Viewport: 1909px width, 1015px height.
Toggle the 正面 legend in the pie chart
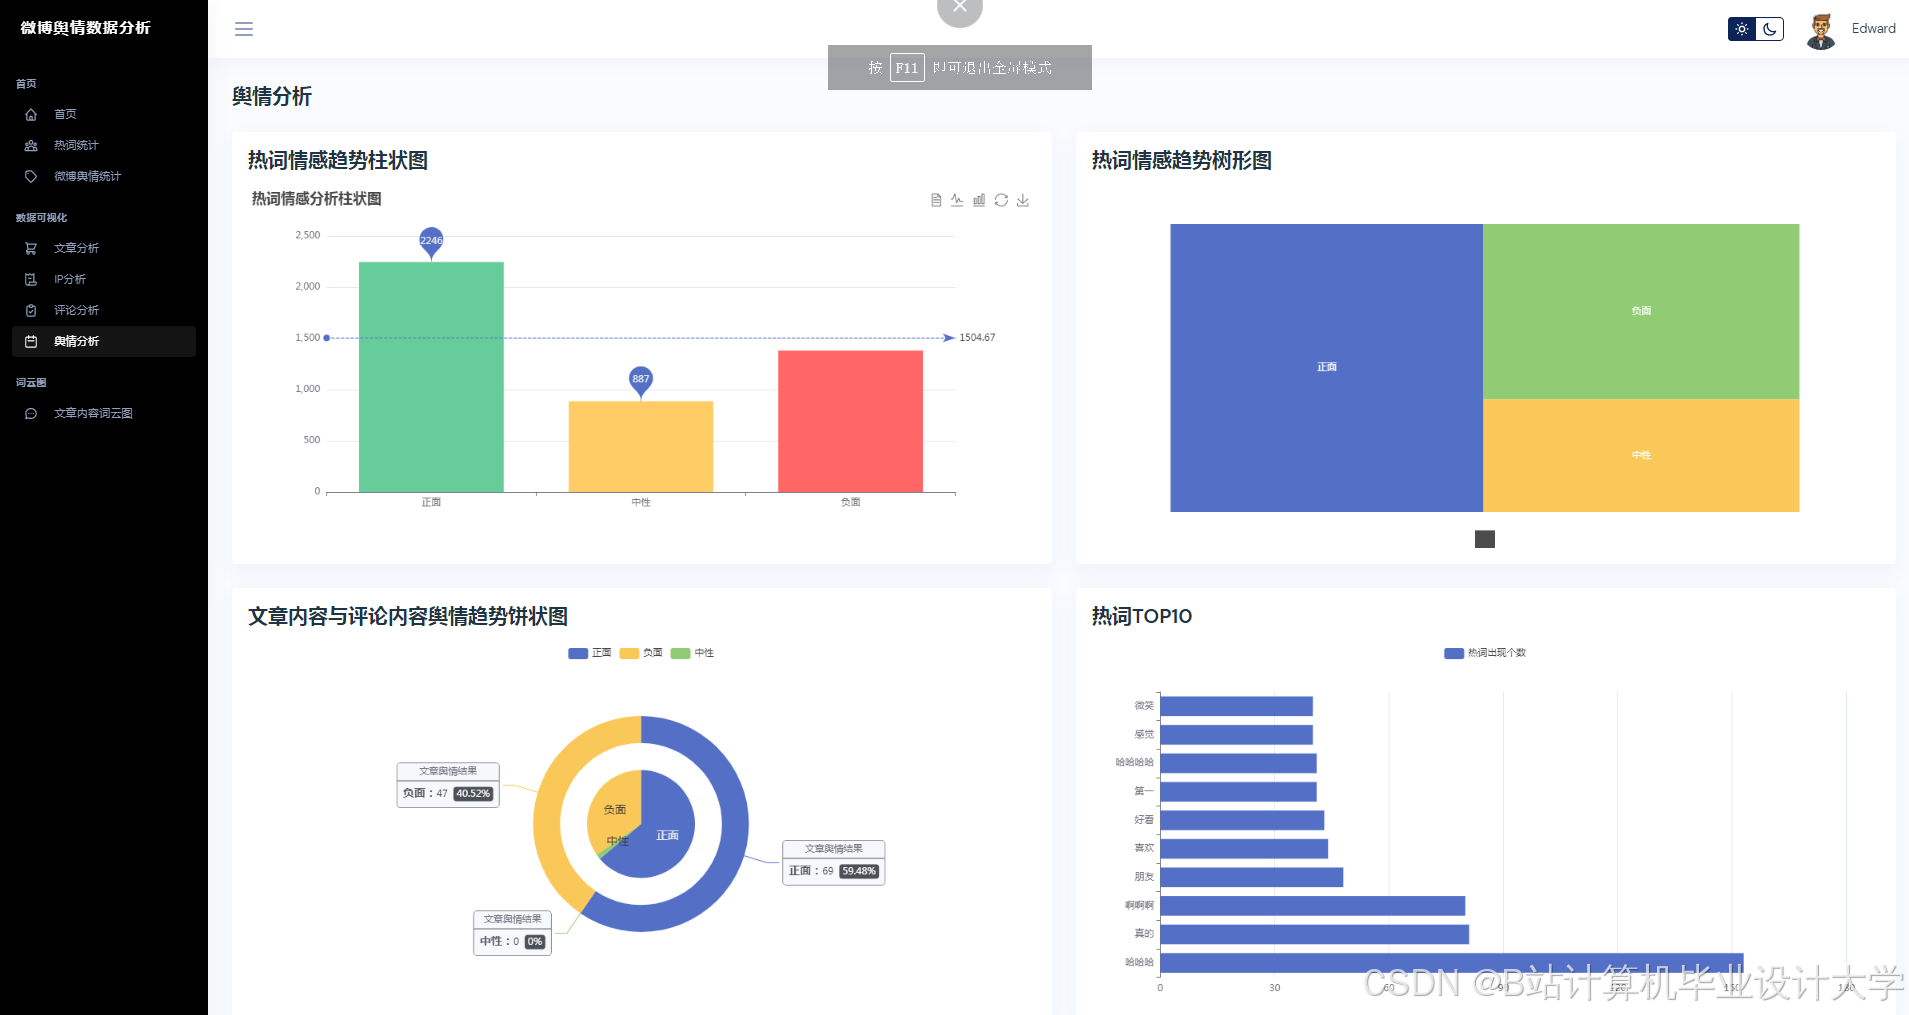pyautogui.click(x=590, y=652)
